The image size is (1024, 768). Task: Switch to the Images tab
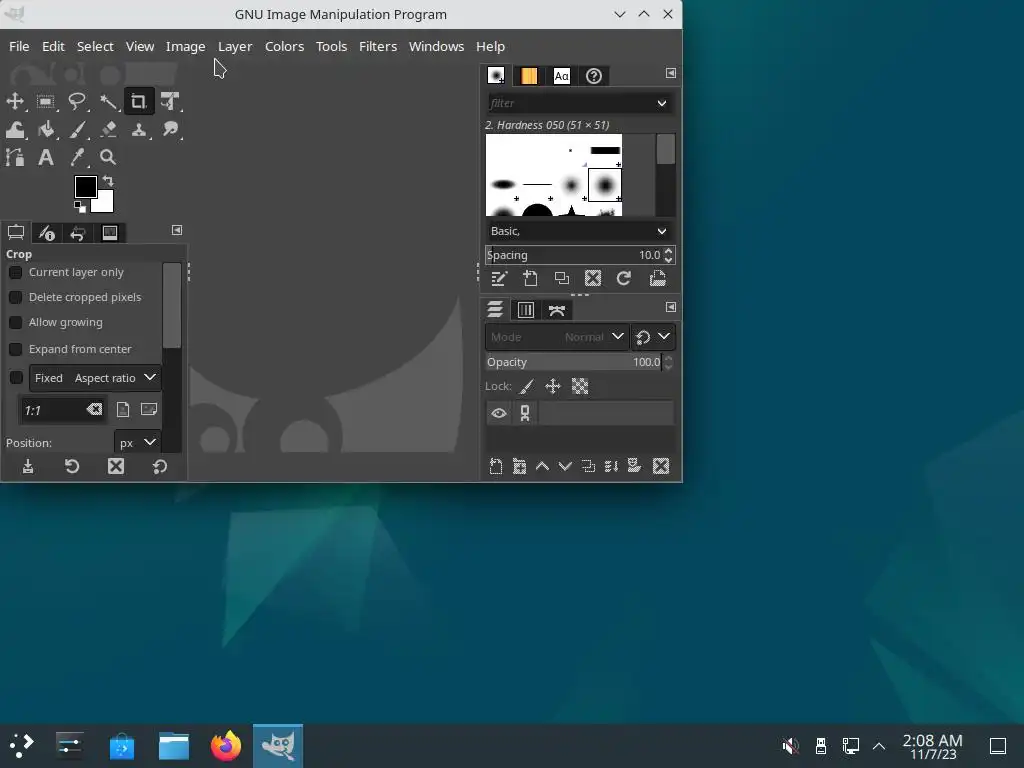point(110,233)
